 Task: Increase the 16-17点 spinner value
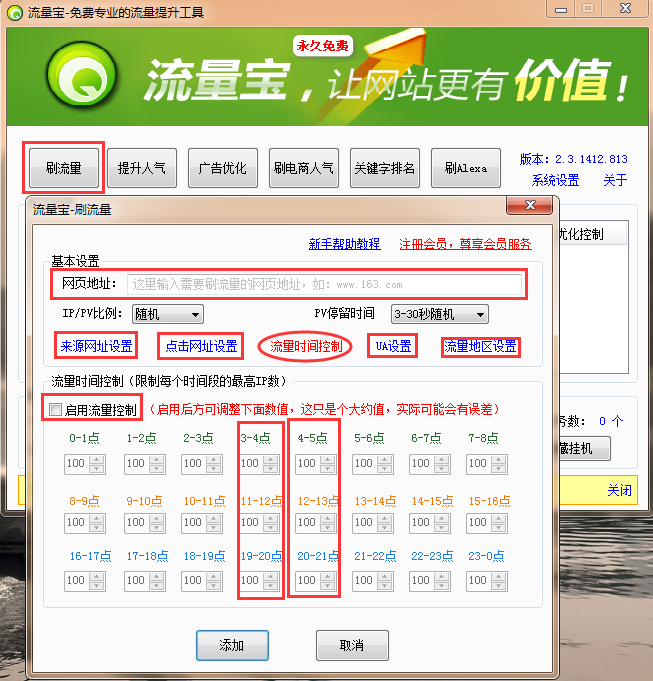(97, 576)
